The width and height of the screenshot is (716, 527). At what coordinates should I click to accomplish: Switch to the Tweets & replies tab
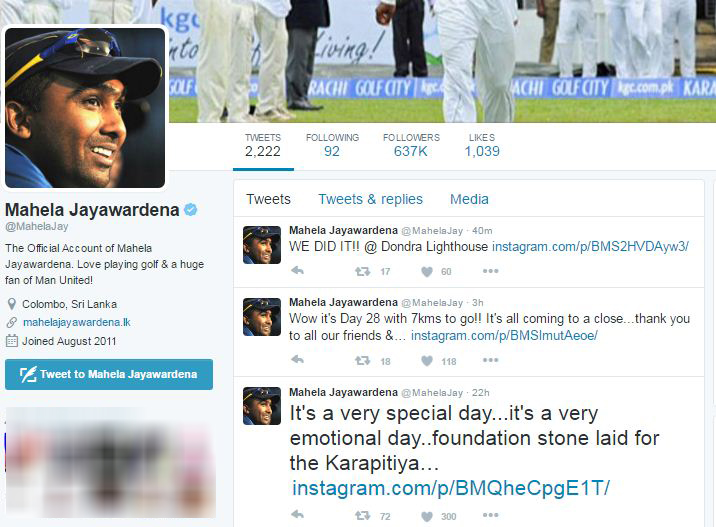[370, 199]
